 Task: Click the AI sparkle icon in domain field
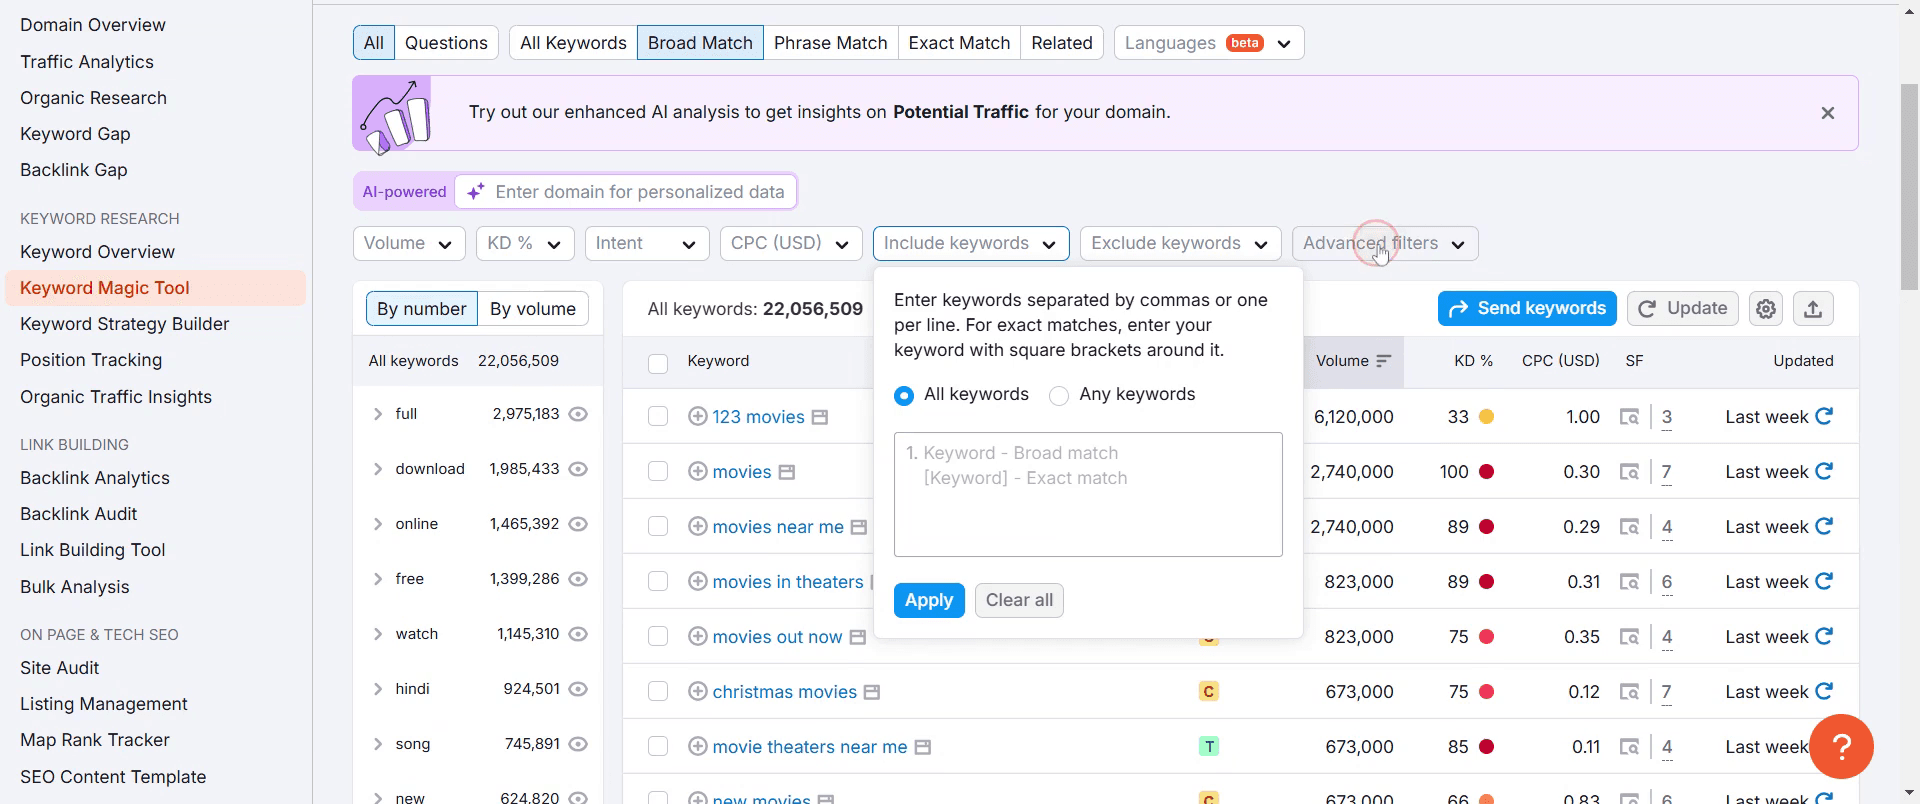[476, 191]
